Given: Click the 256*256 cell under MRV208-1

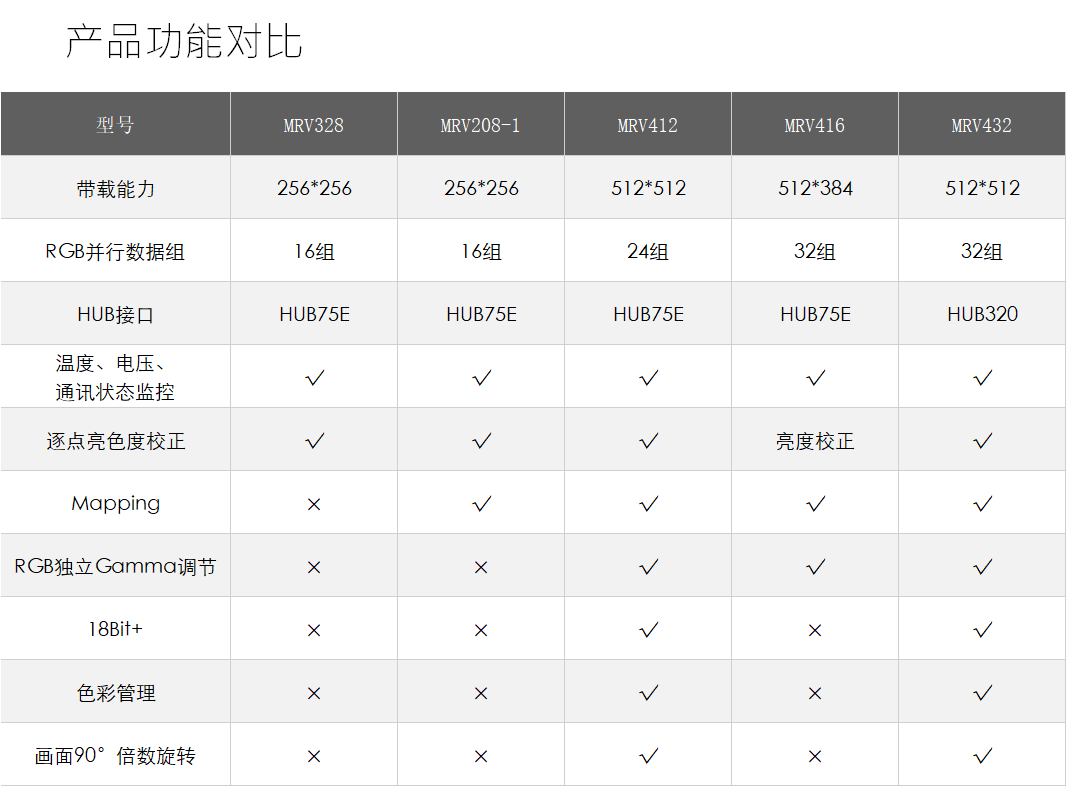Looking at the screenshot, I should pyautogui.click(x=481, y=188).
